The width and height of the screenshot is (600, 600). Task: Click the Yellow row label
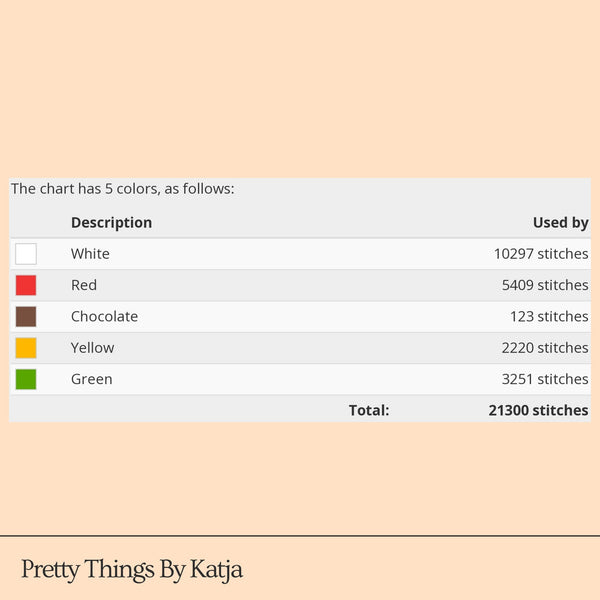tap(92, 348)
